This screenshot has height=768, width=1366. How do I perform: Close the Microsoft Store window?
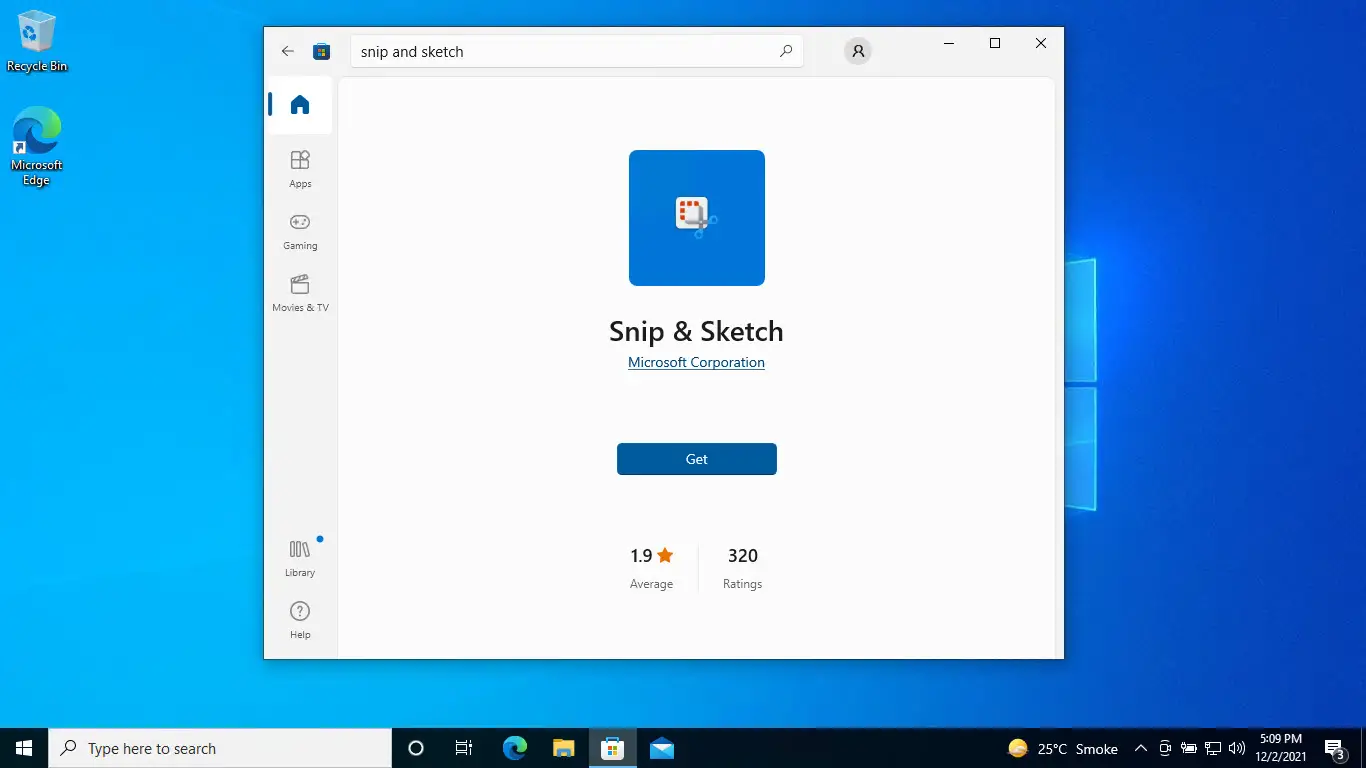click(x=1041, y=43)
